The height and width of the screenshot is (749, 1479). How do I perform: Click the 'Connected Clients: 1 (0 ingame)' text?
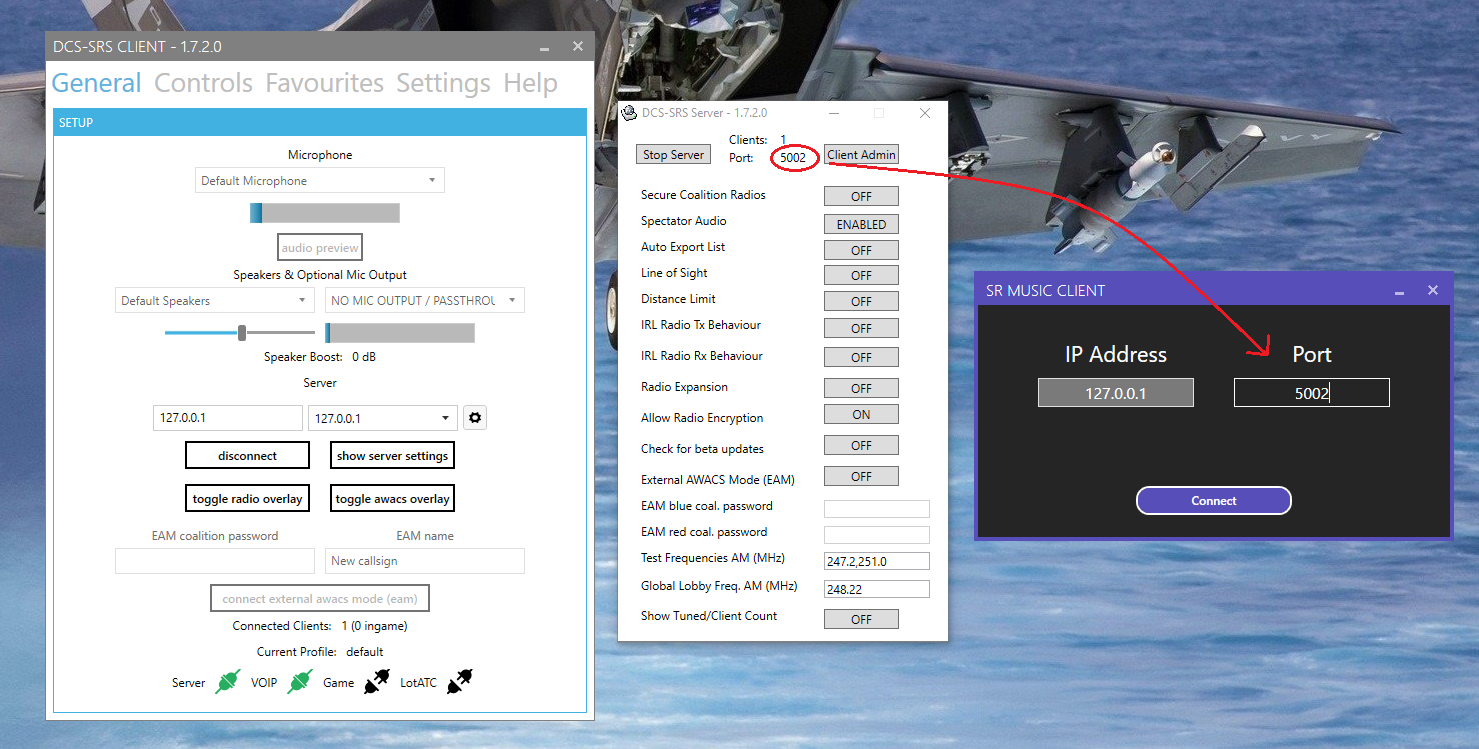pyautogui.click(x=320, y=626)
